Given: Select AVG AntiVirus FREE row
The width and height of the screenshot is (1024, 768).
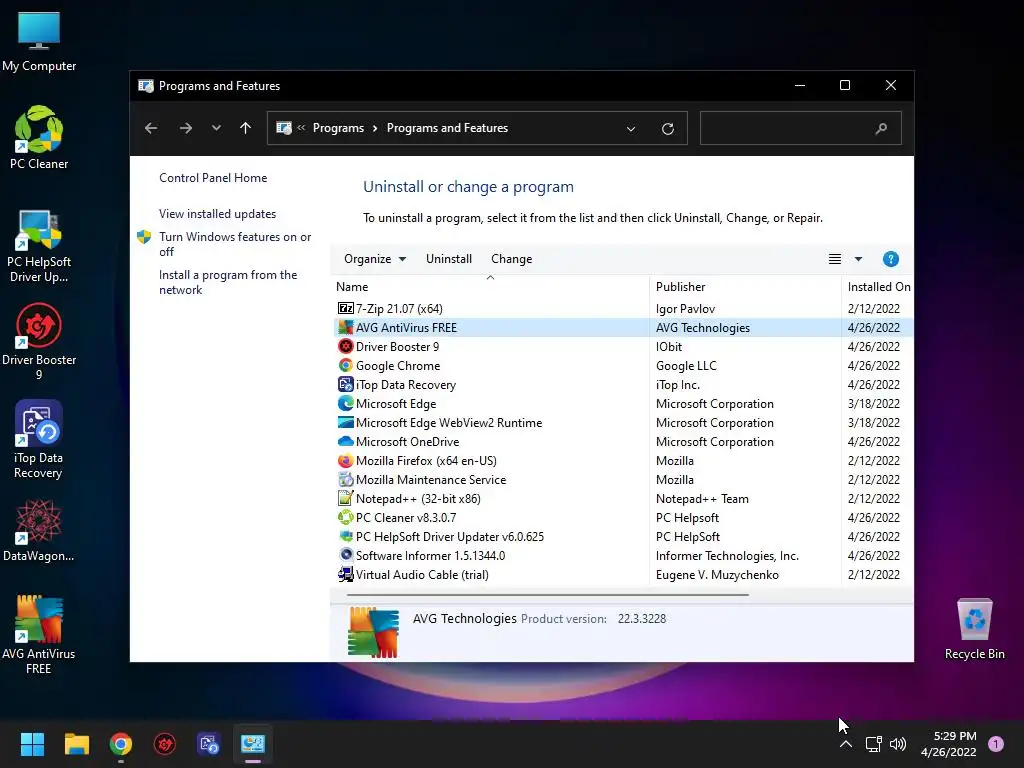Looking at the screenshot, I should pyautogui.click(x=623, y=328).
